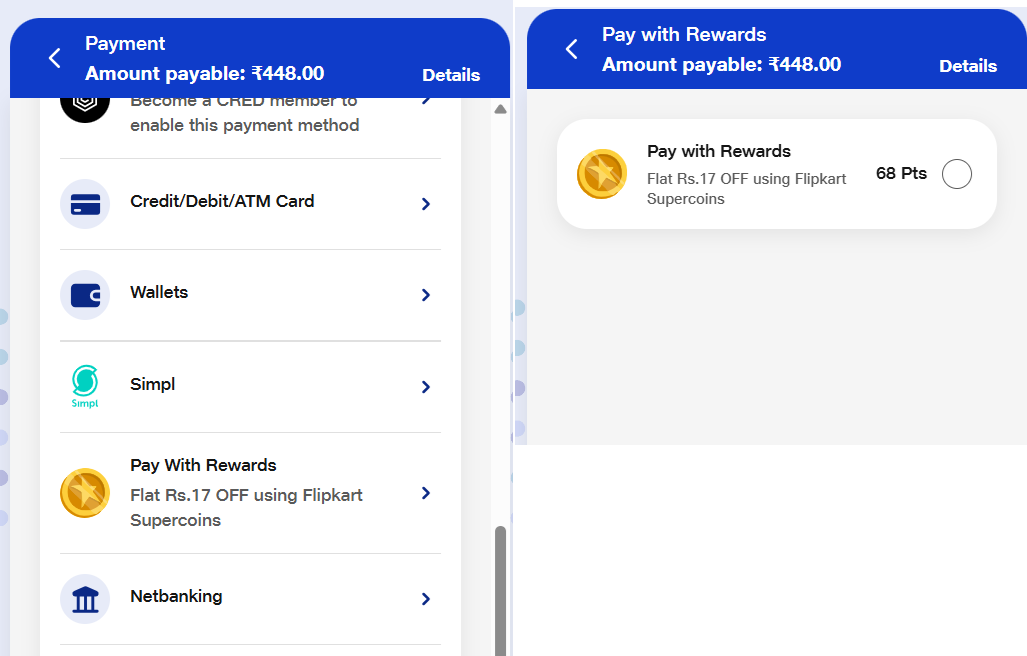The height and width of the screenshot is (656, 1027).
Task: Expand the Credit/Debit/ATM Card option chevron
Action: pyautogui.click(x=426, y=204)
